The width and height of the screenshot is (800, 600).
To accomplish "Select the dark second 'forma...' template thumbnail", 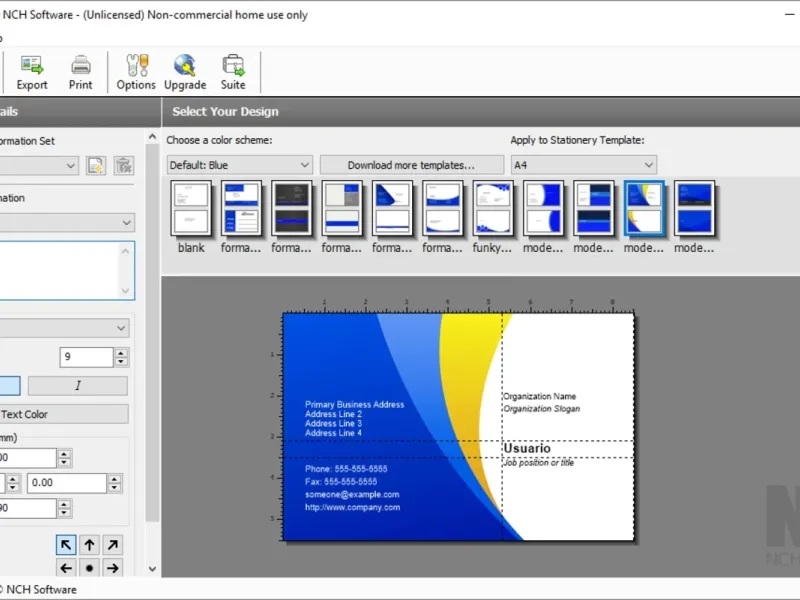I will pyautogui.click(x=291, y=208).
